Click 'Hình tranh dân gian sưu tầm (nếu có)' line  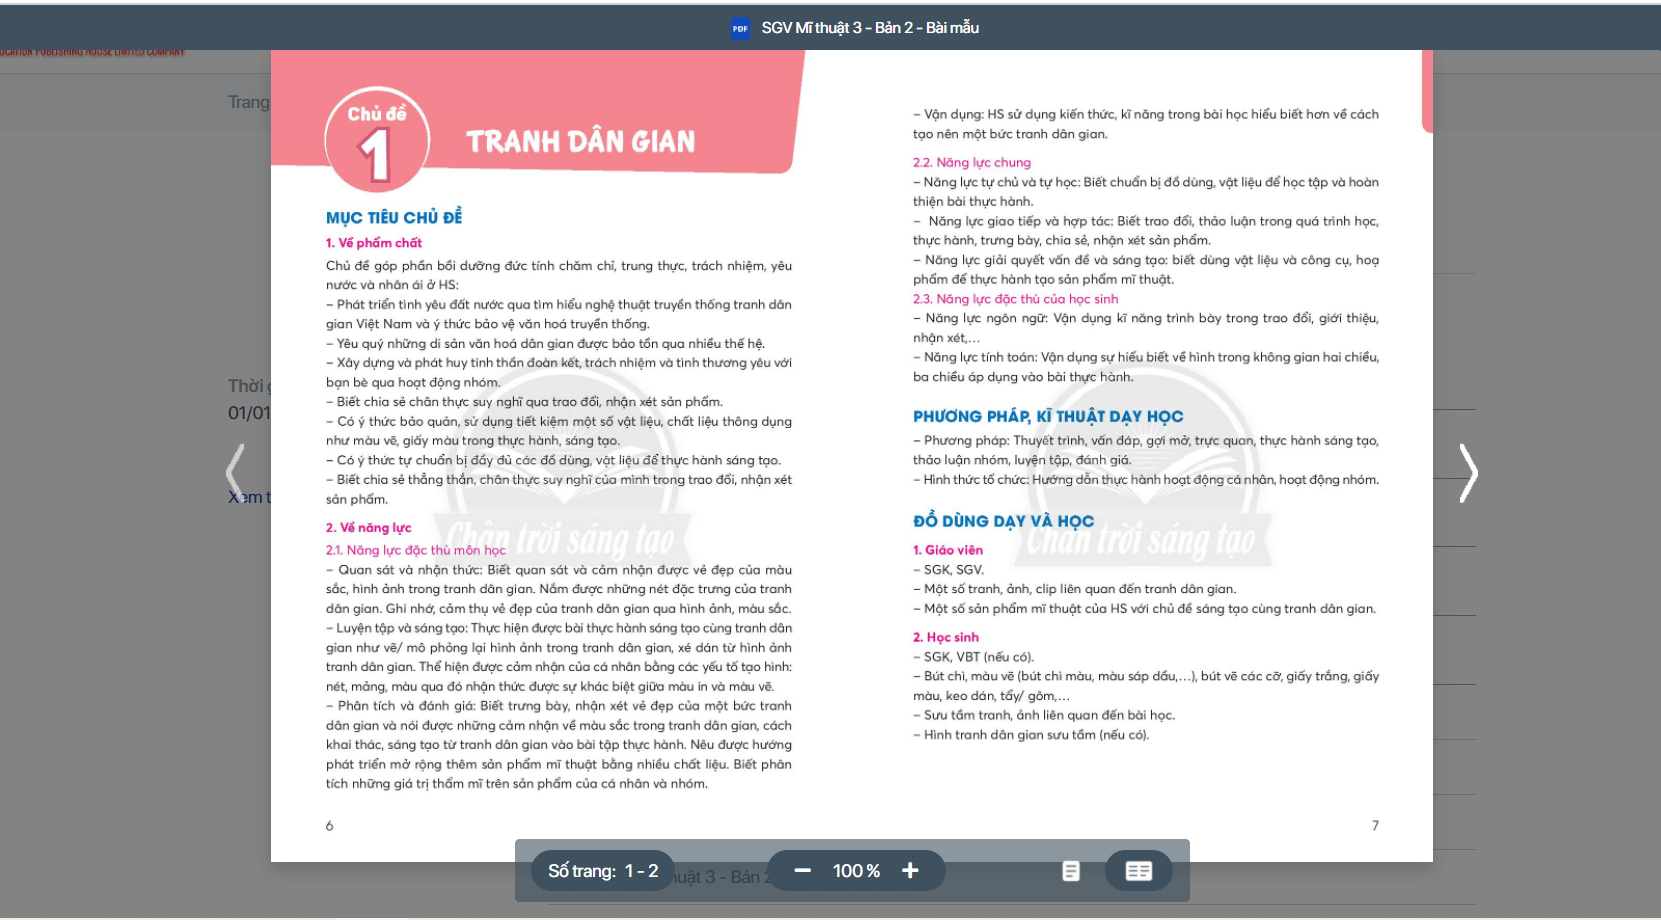coord(1031,735)
